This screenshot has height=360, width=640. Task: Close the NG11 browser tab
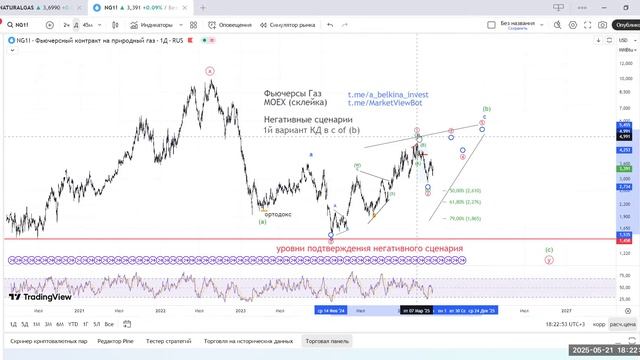pos(185,7)
